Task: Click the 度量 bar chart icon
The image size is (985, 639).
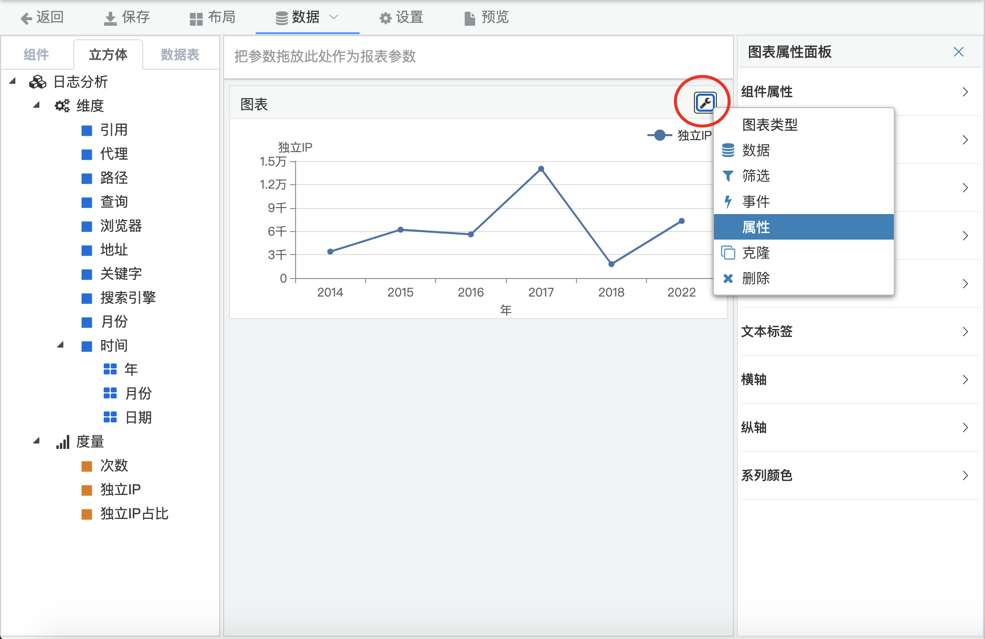Action: click(62, 442)
